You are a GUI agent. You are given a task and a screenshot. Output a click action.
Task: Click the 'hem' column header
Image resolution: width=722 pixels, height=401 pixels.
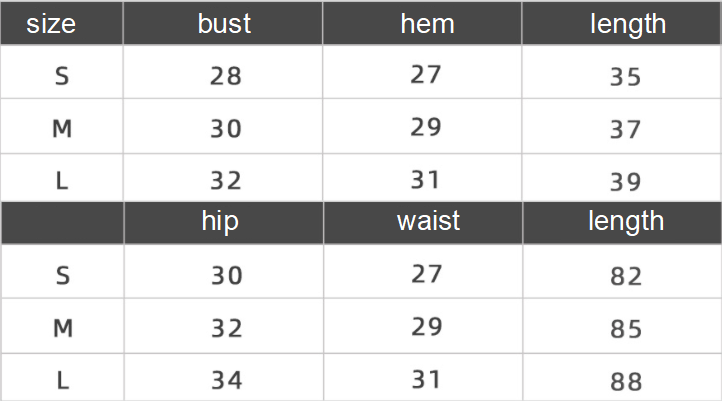click(x=427, y=23)
